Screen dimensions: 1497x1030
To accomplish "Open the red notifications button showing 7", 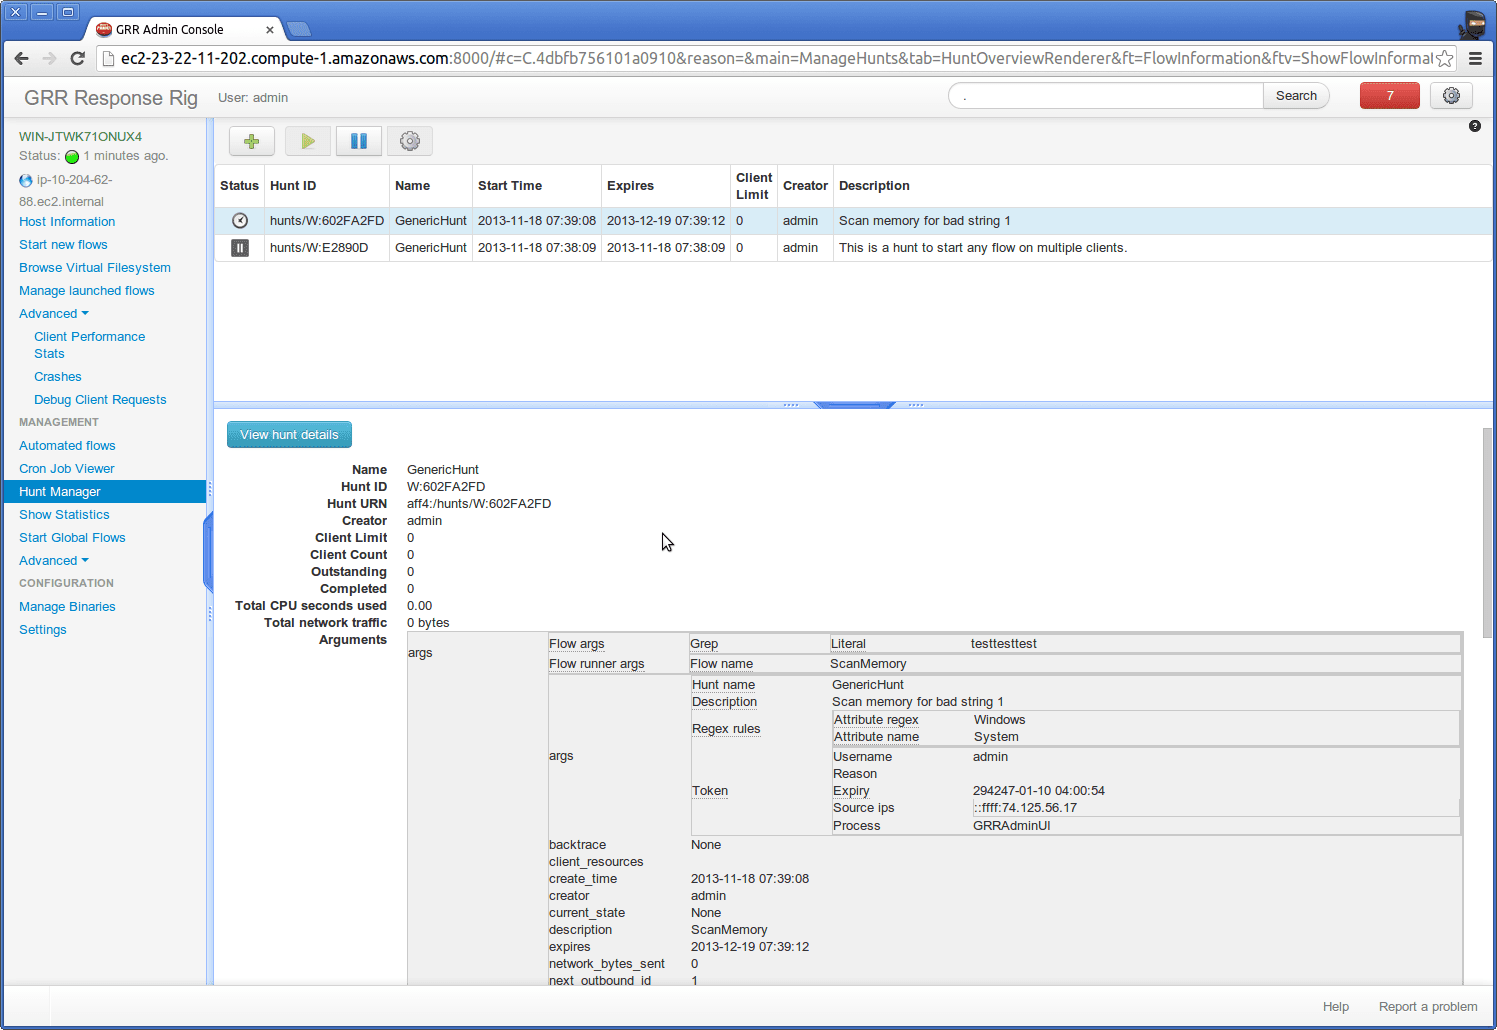I will click(x=1389, y=96).
